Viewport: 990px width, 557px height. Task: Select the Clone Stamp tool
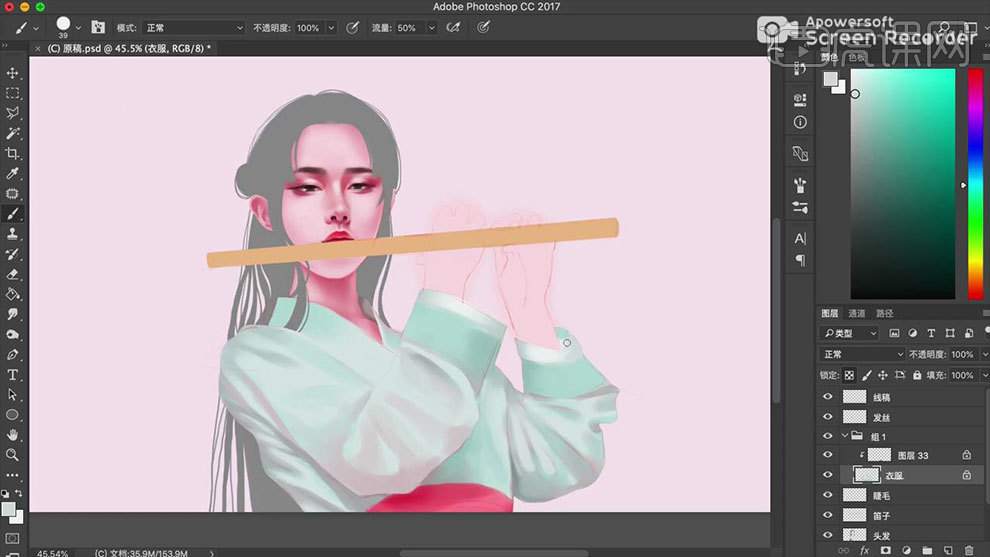[x=12, y=234]
